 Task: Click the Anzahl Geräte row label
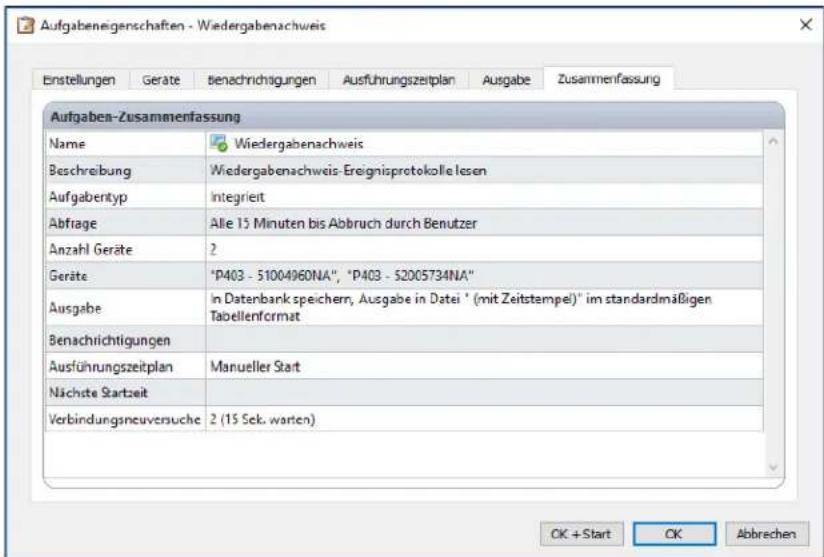90,250
